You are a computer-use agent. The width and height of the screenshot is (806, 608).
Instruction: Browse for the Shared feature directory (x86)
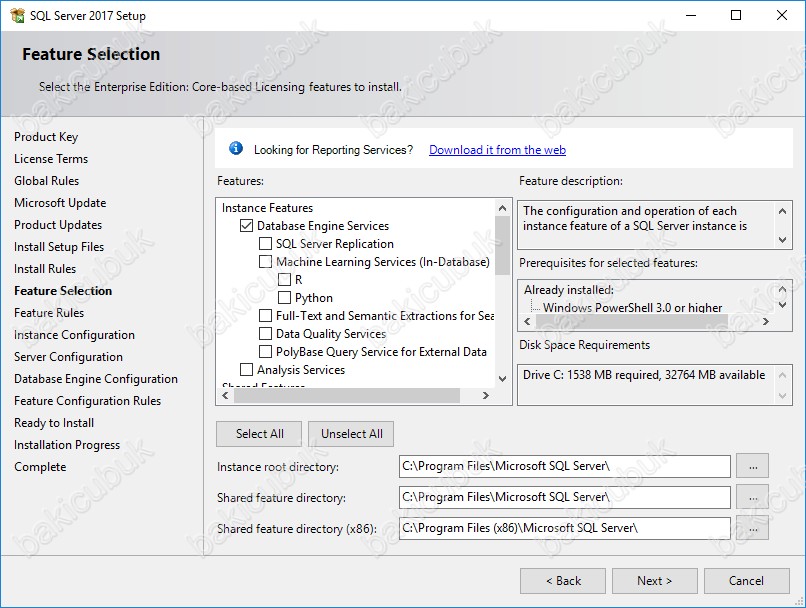coord(753,528)
